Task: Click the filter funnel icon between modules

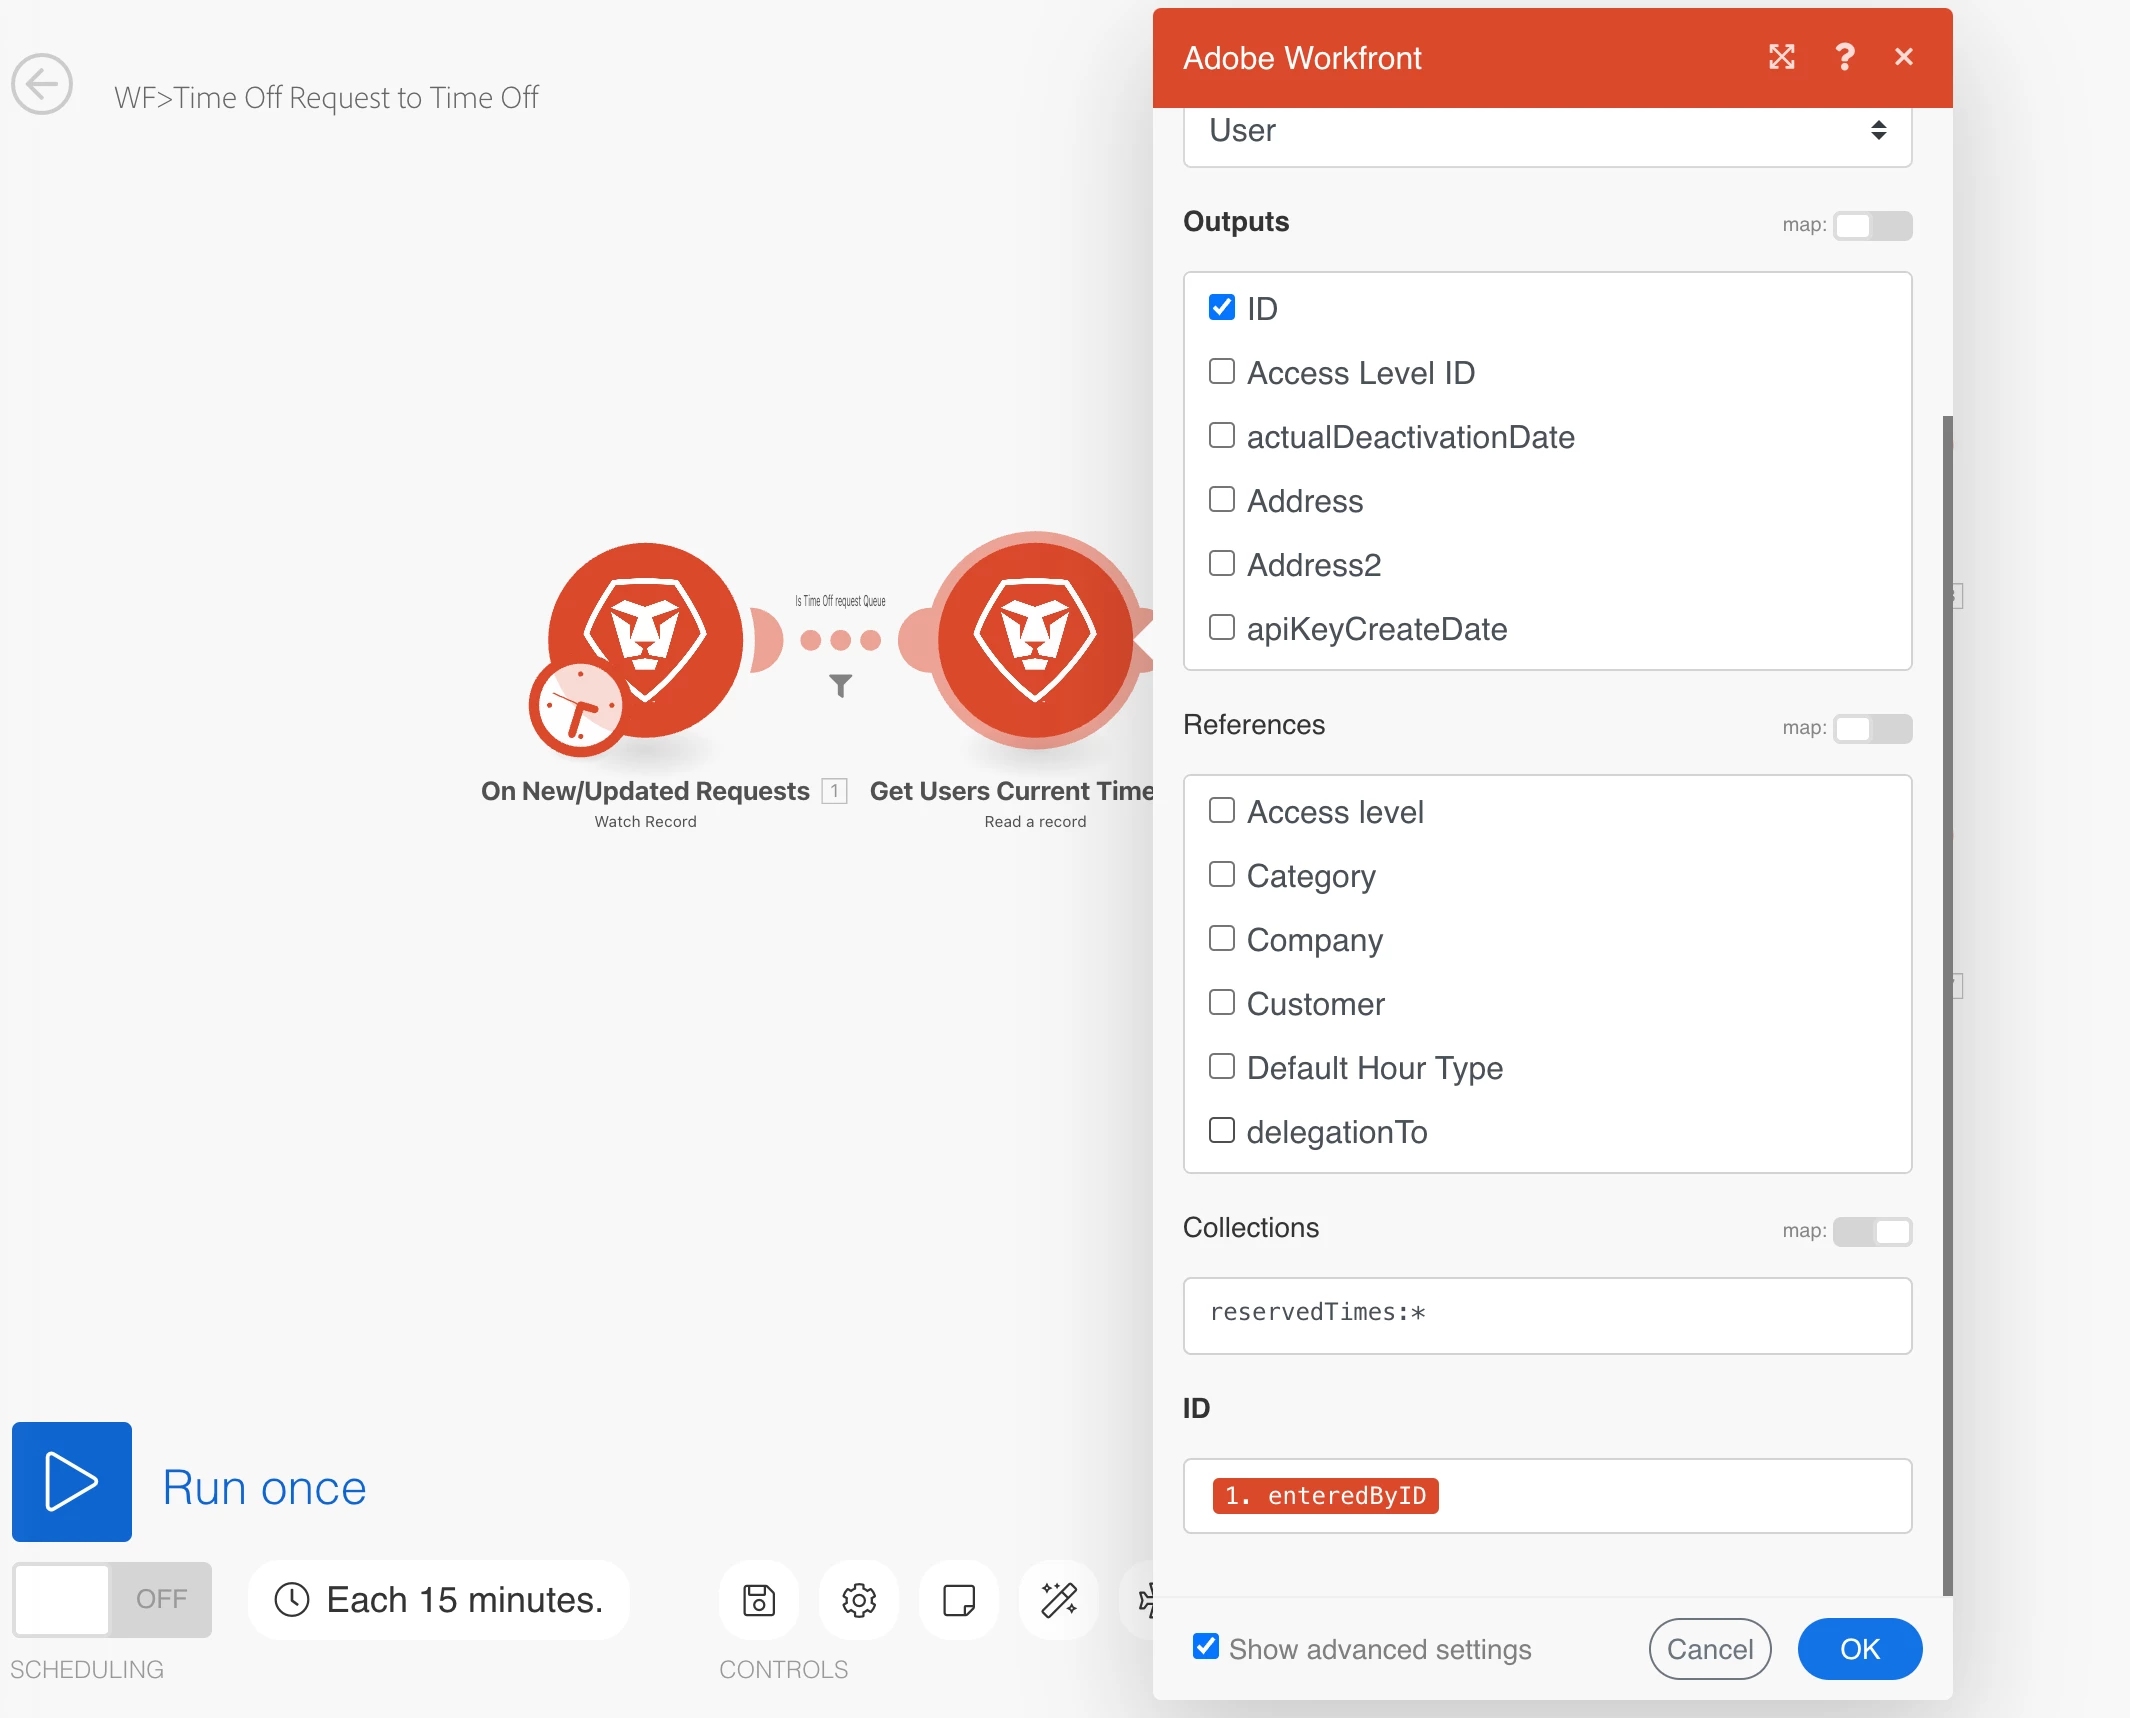Action: click(841, 686)
